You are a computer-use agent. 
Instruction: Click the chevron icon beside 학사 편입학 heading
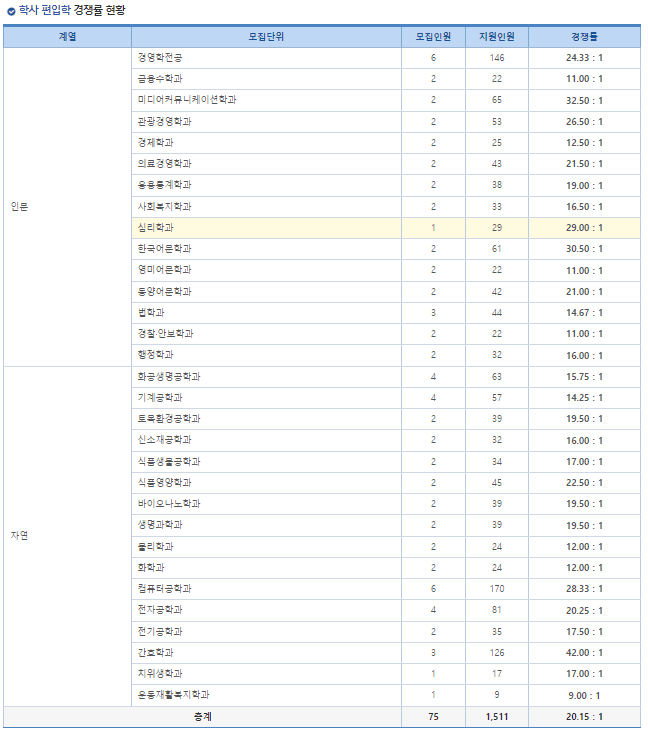[x=11, y=11]
